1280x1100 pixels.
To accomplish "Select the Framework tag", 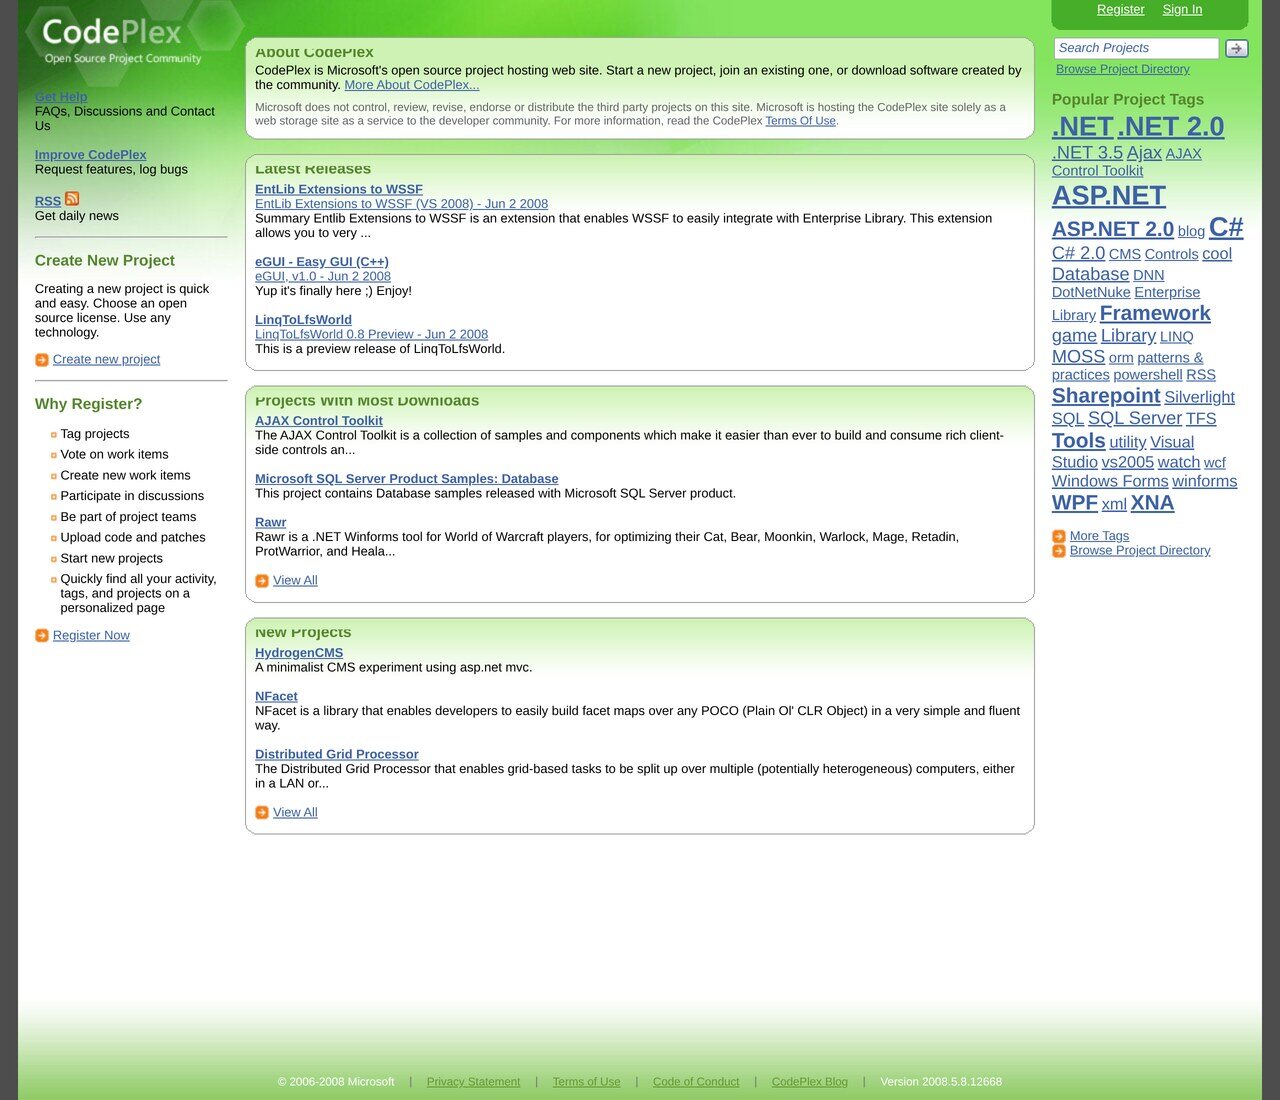I will click(1154, 313).
